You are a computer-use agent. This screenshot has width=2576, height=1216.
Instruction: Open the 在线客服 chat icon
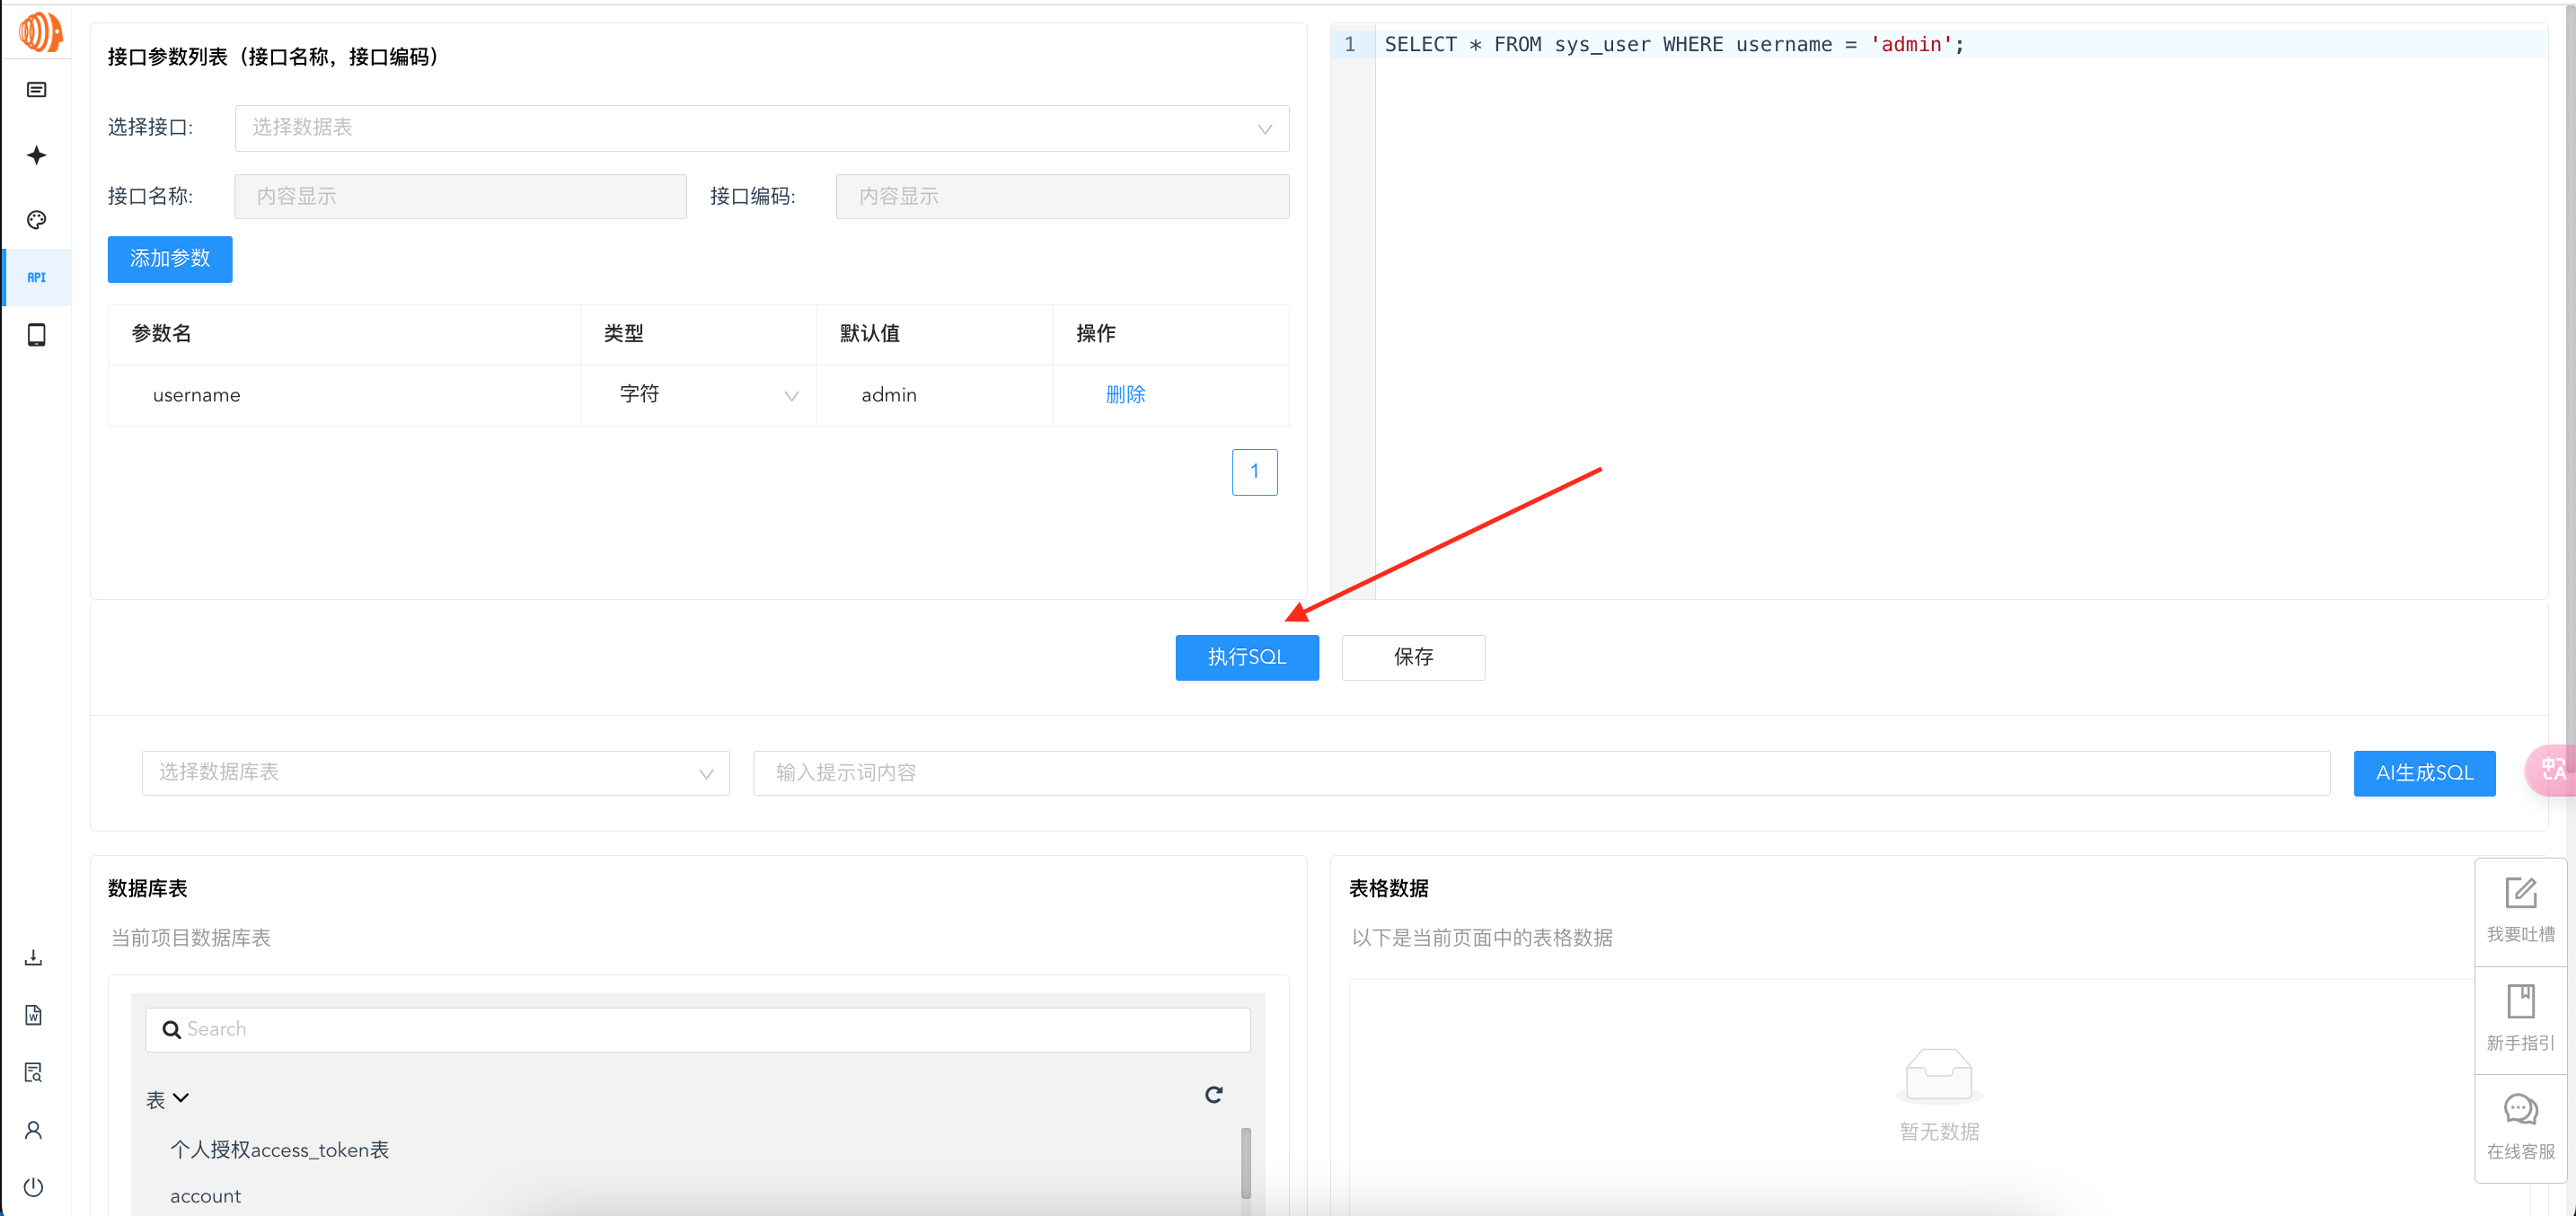point(2519,1110)
